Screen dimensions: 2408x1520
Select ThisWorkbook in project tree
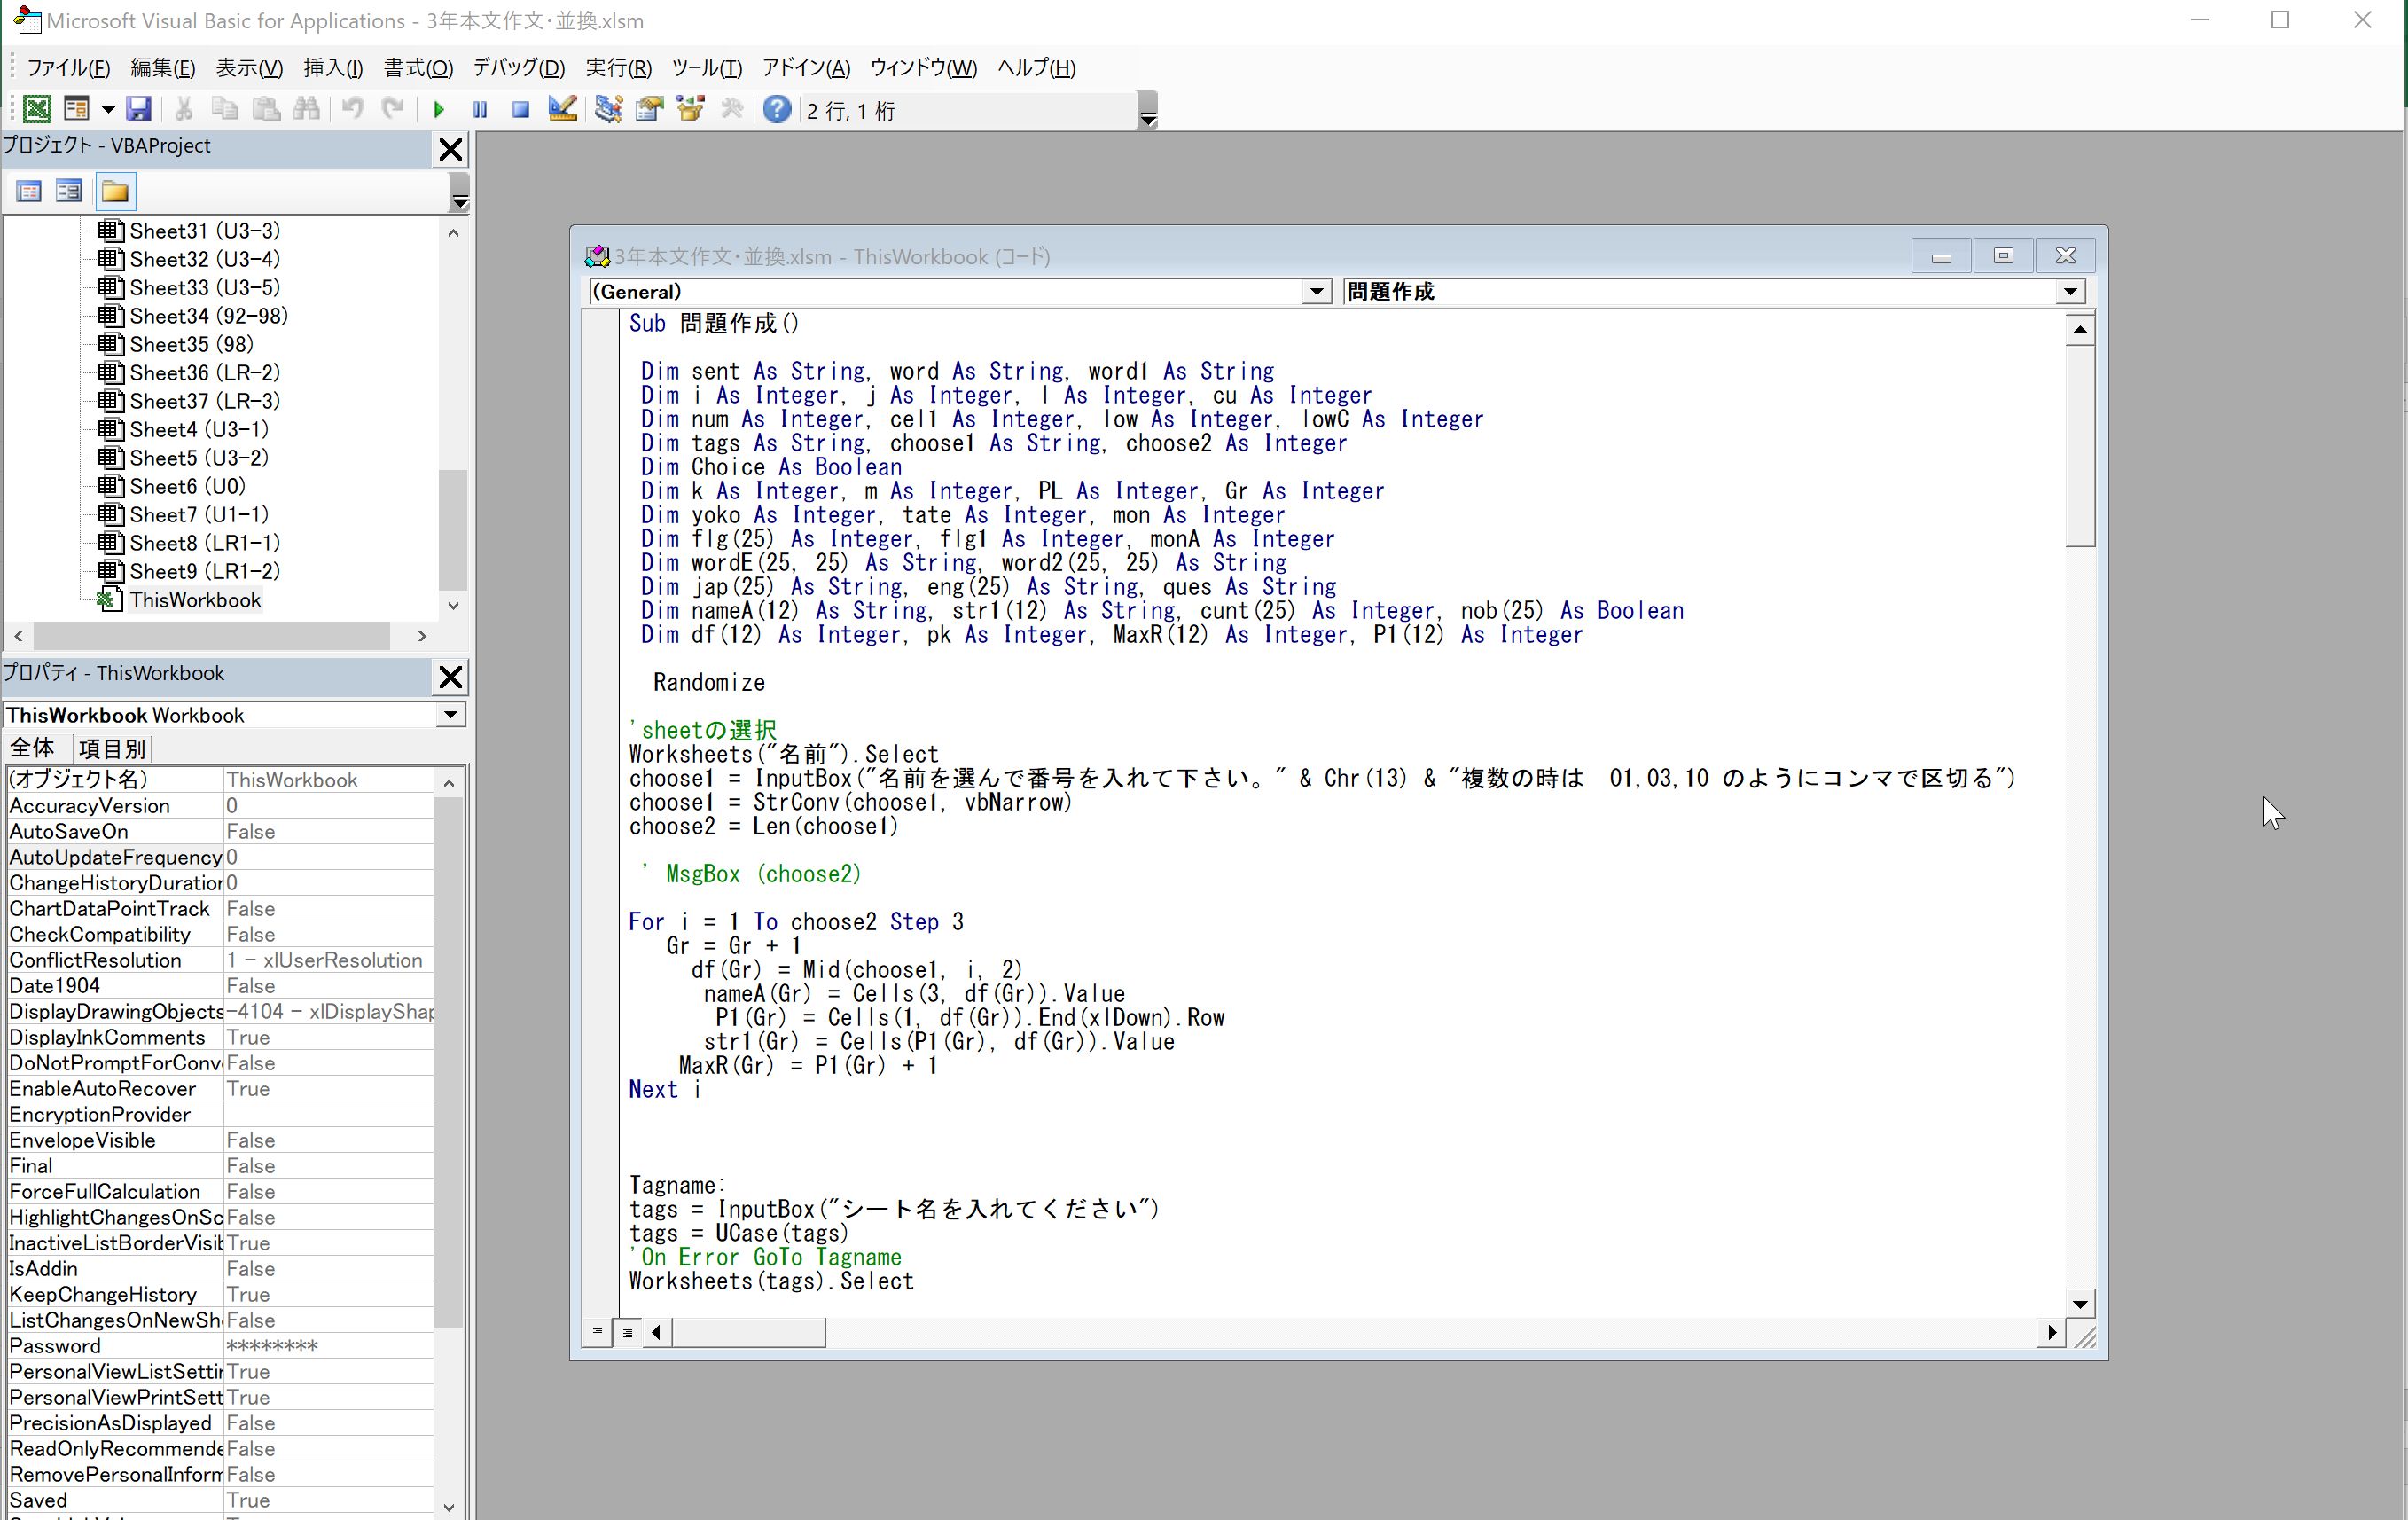(195, 600)
